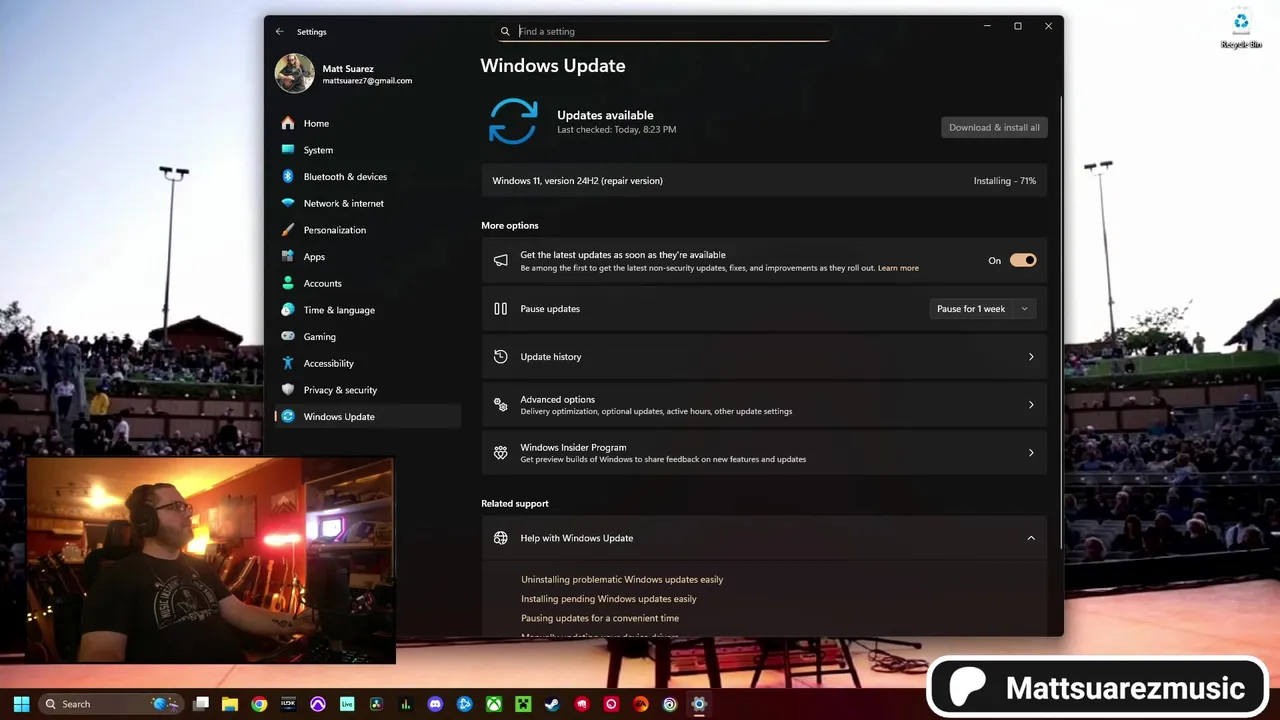Open Installing pending Windows updates easily link
The image size is (1280, 720).
[x=609, y=599]
